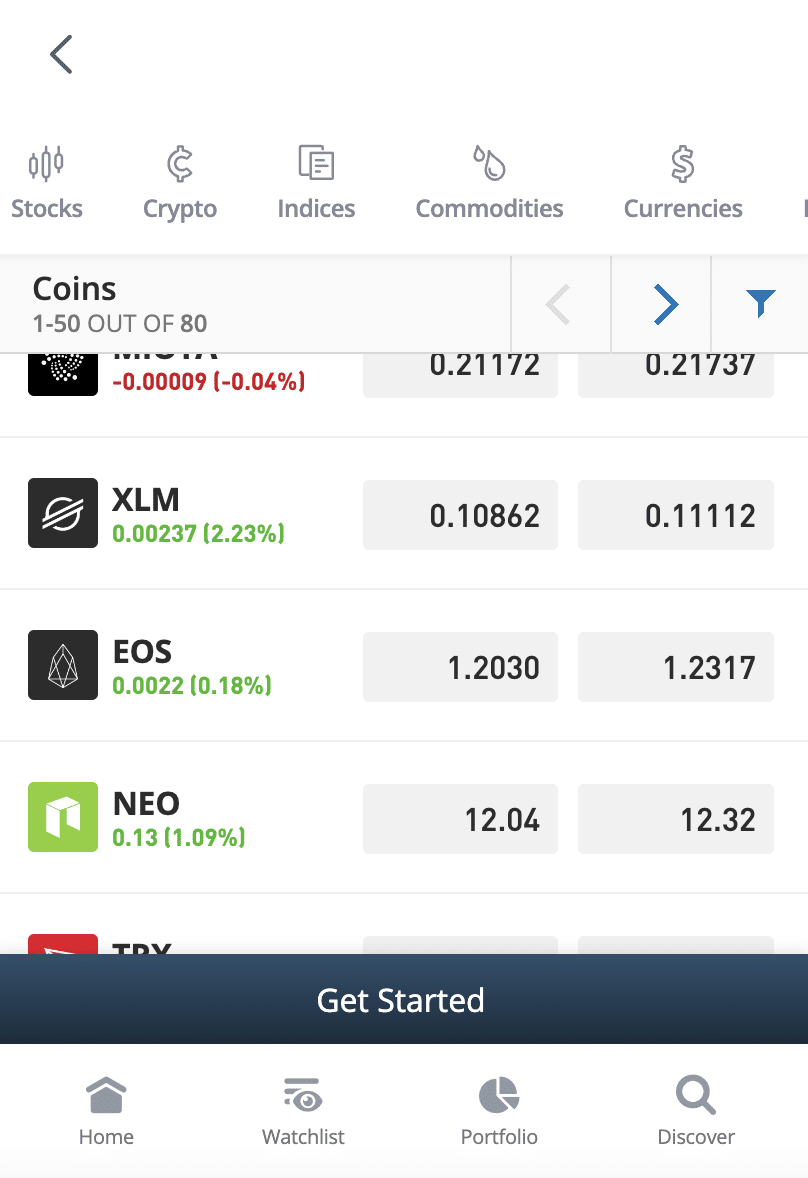Select NEO sell price 12.04
The height and width of the screenshot is (1178, 808).
click(x=460, y=819)
